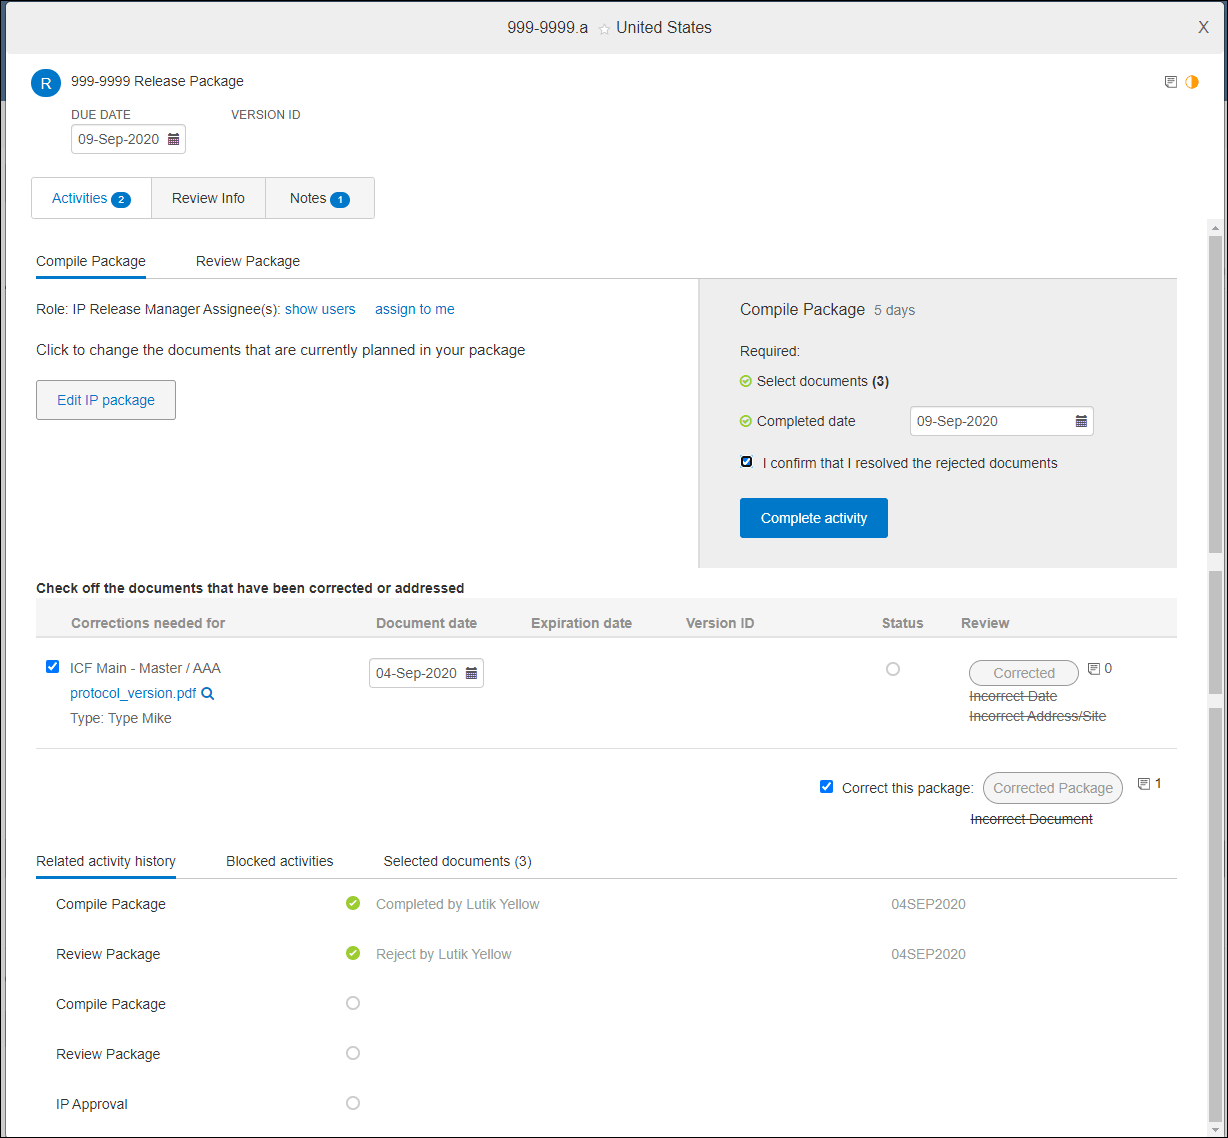Click the orange half-circle status icon

coord(1192,82)
